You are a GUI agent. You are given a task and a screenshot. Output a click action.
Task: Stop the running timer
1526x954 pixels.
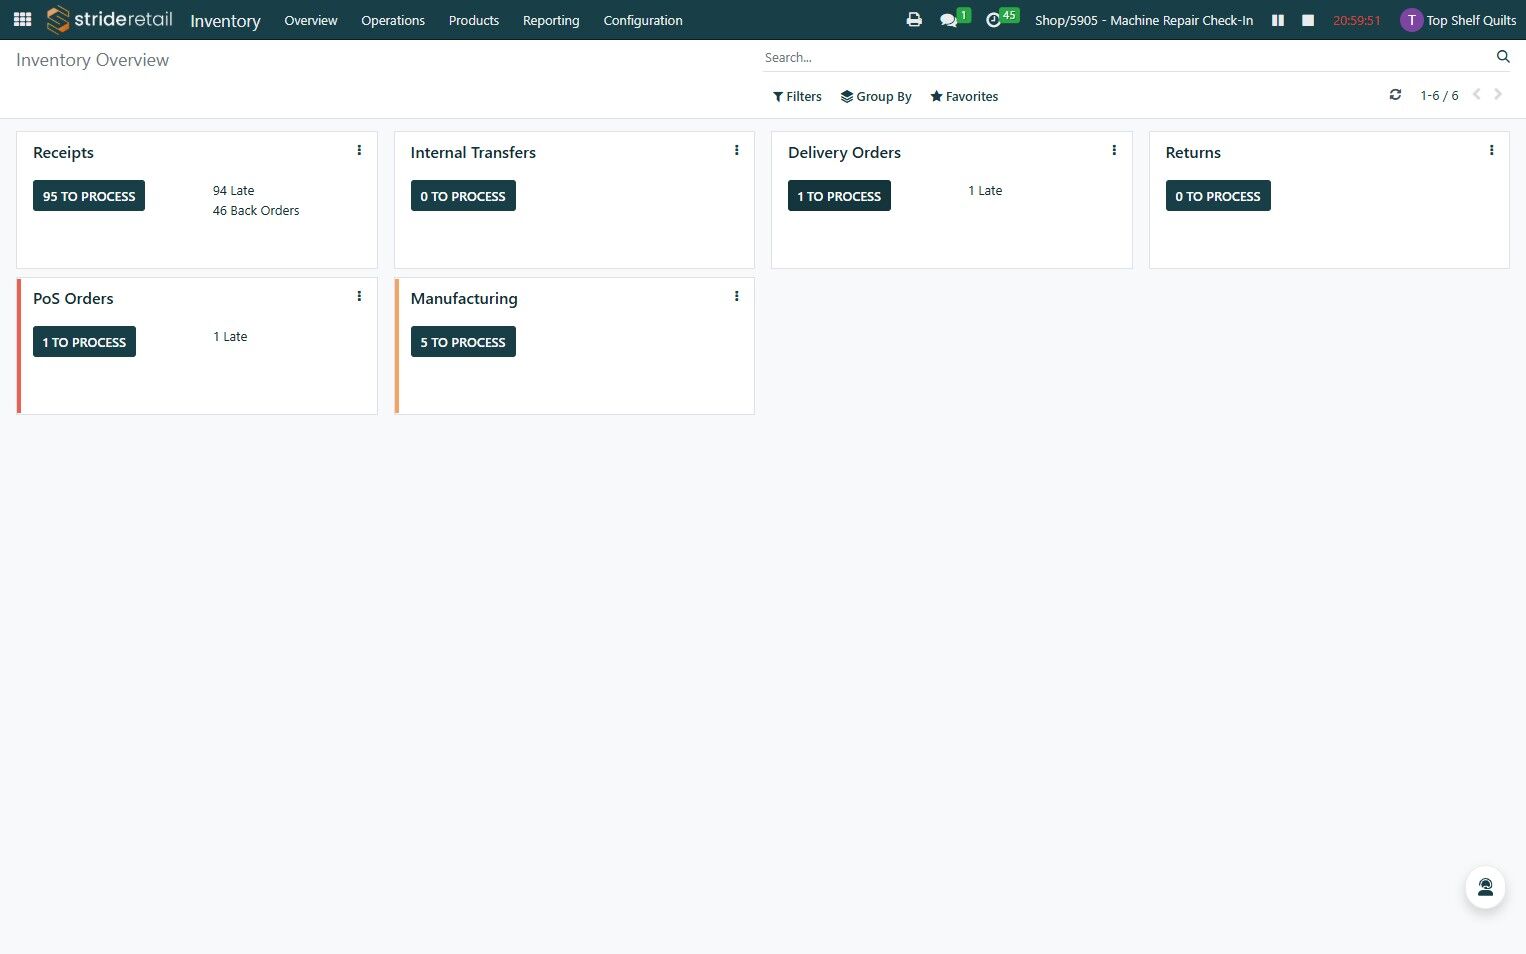tap(1308, 20)
